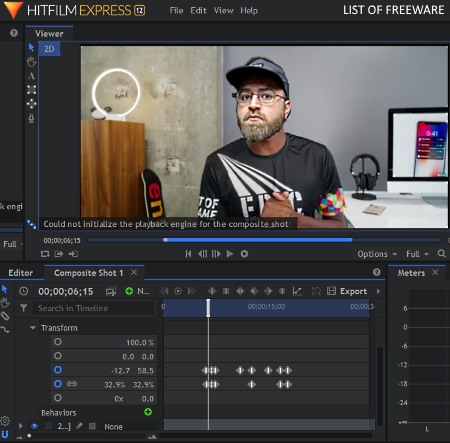
Task: Select the timeline arrow selection tool
Action: [4, 289]
